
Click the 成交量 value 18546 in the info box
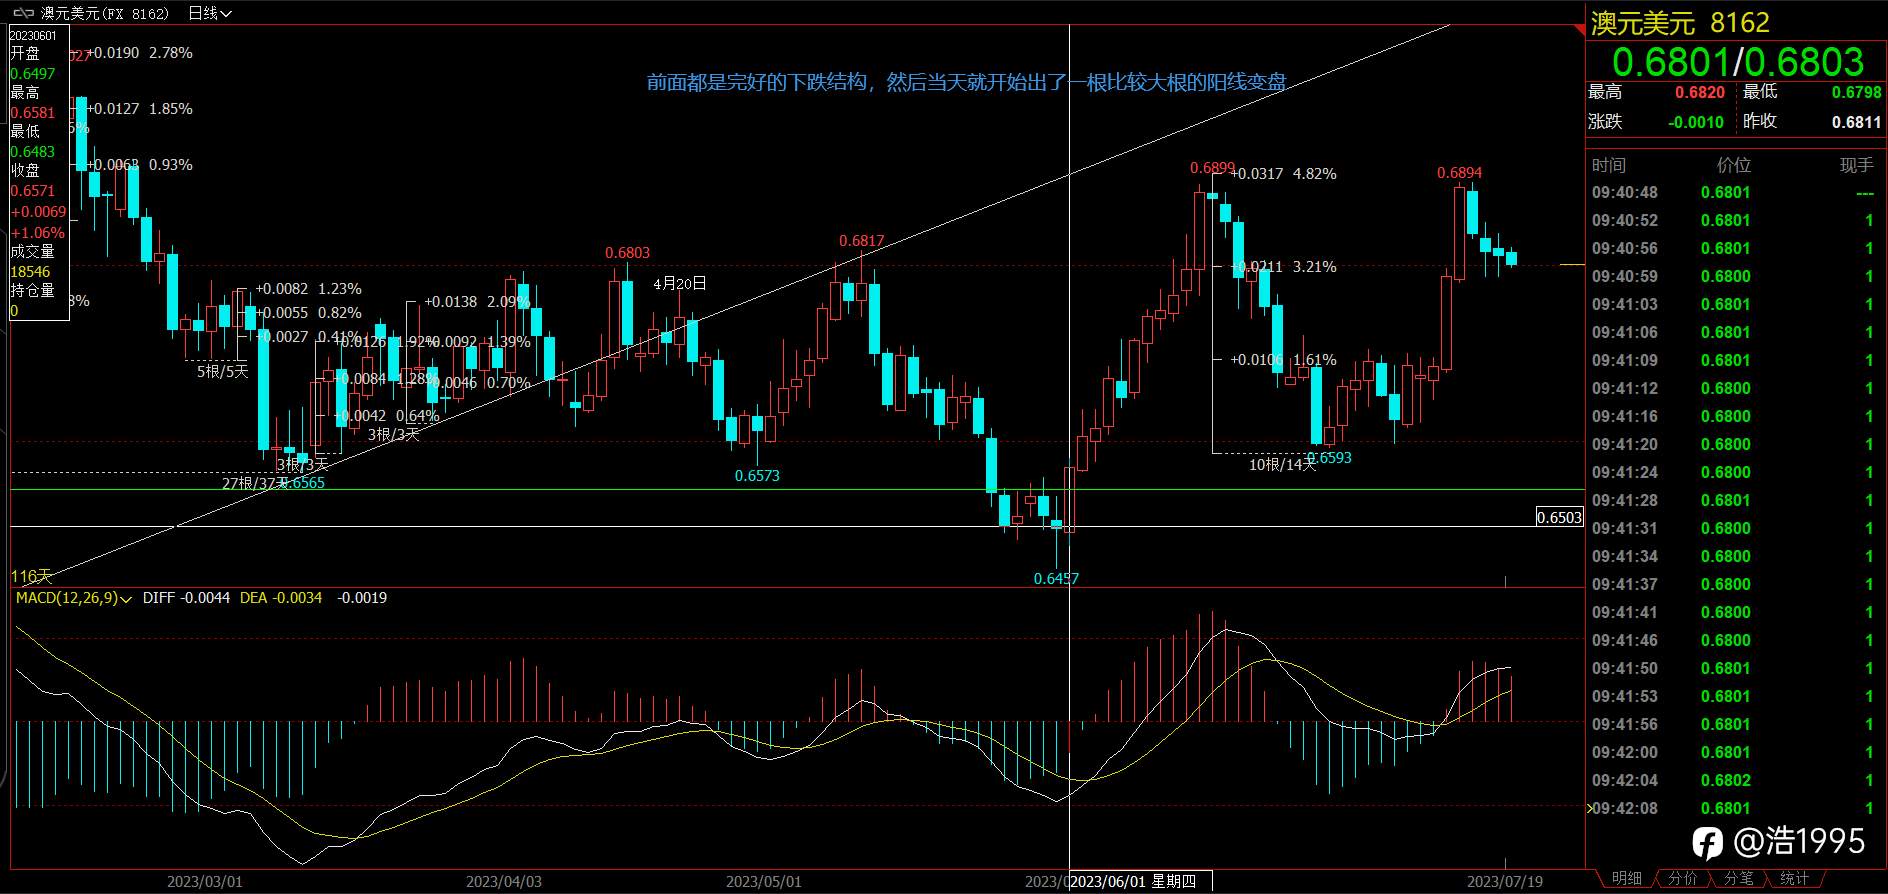[30, 272]
